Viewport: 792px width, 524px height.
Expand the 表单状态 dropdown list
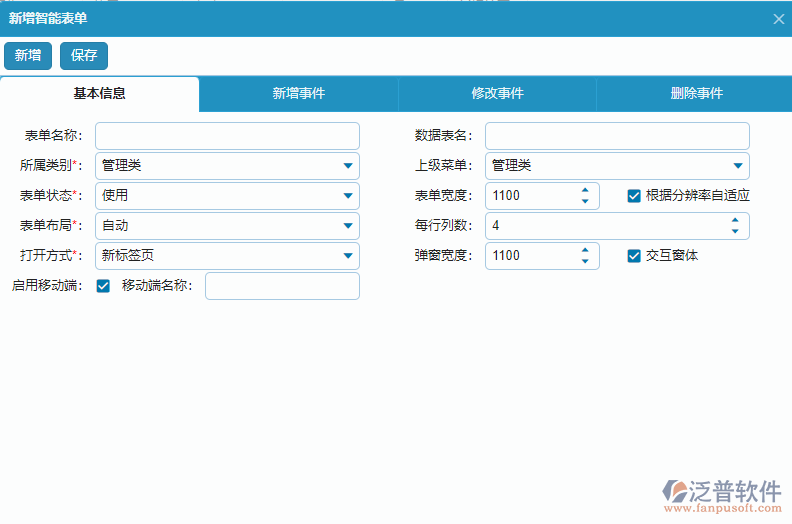tap(347, 196)
